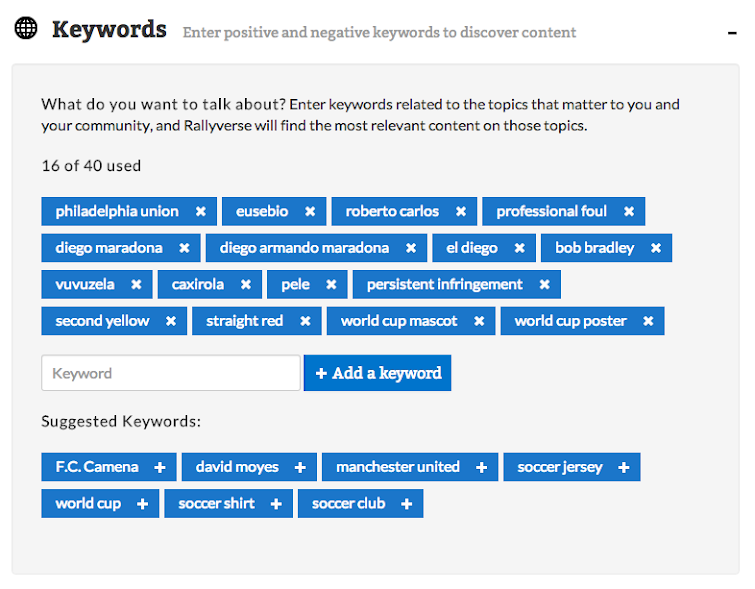Add suggested 'world cup' plus icon
The image size is (755, 589).
[143, 504]
